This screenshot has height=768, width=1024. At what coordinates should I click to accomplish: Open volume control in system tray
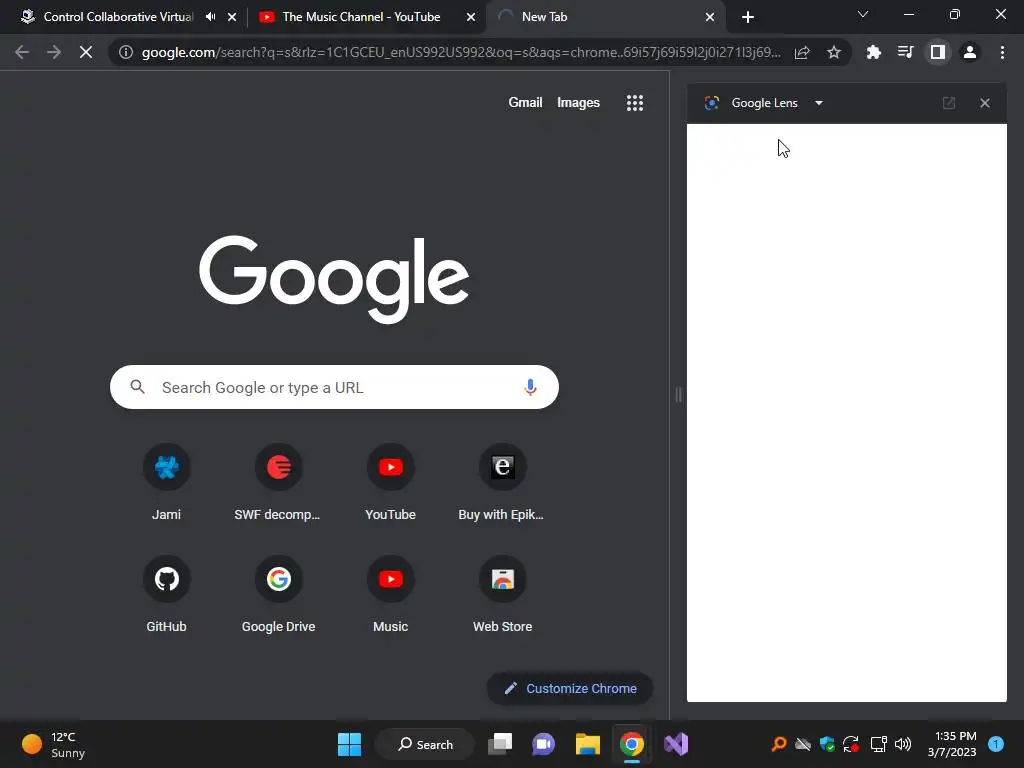[x=903, y=744]
